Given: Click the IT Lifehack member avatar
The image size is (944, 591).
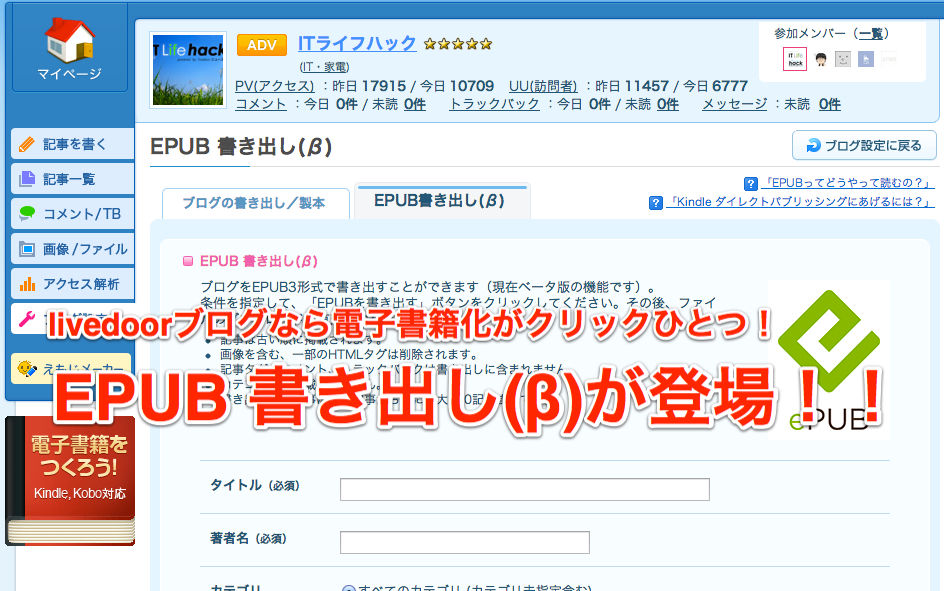Looking at the screenshot, I should pos(795,59).
